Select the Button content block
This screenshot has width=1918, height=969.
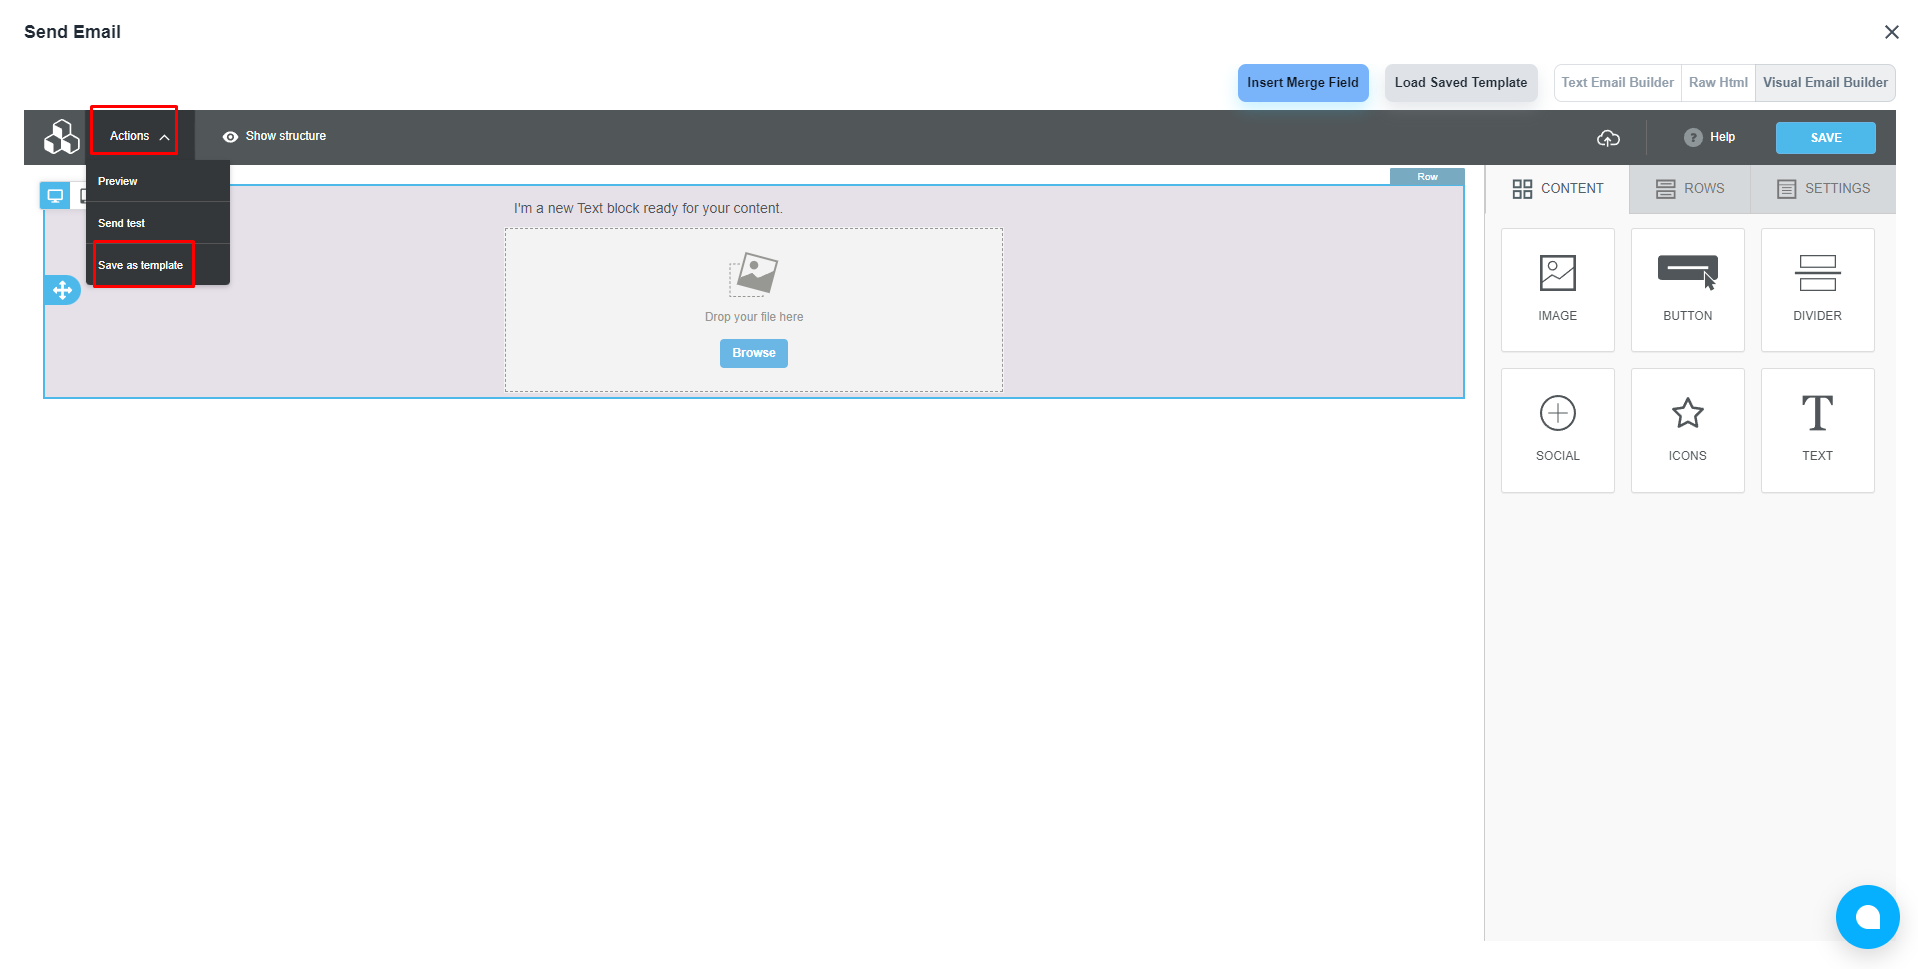(1687, 290)
